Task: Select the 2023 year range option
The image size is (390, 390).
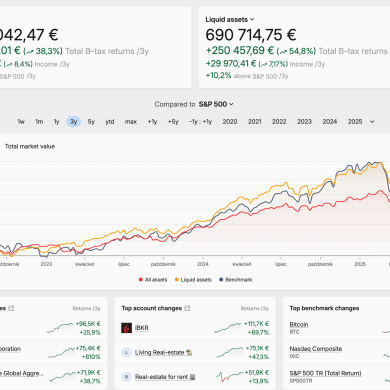Action: pos(304,122)
